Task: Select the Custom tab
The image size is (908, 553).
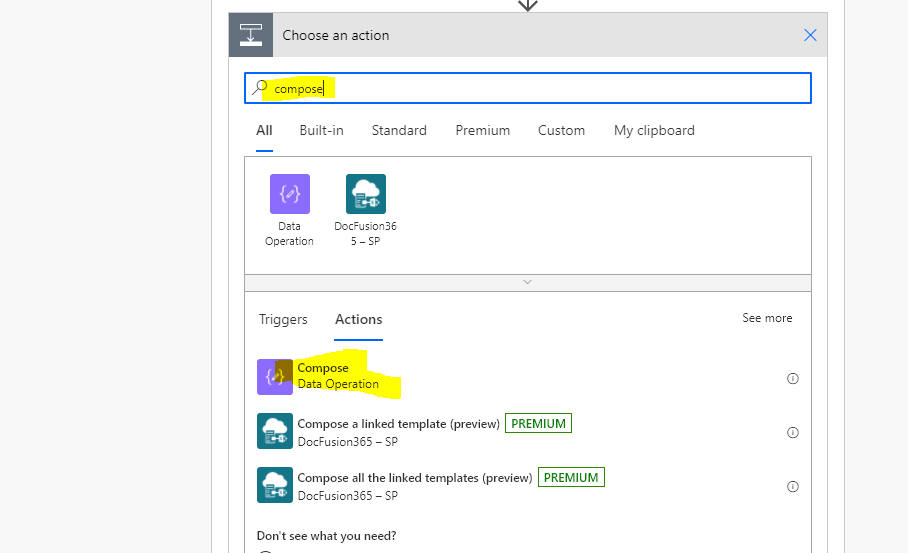Action: pyautogui.click(x=561, y=130)
